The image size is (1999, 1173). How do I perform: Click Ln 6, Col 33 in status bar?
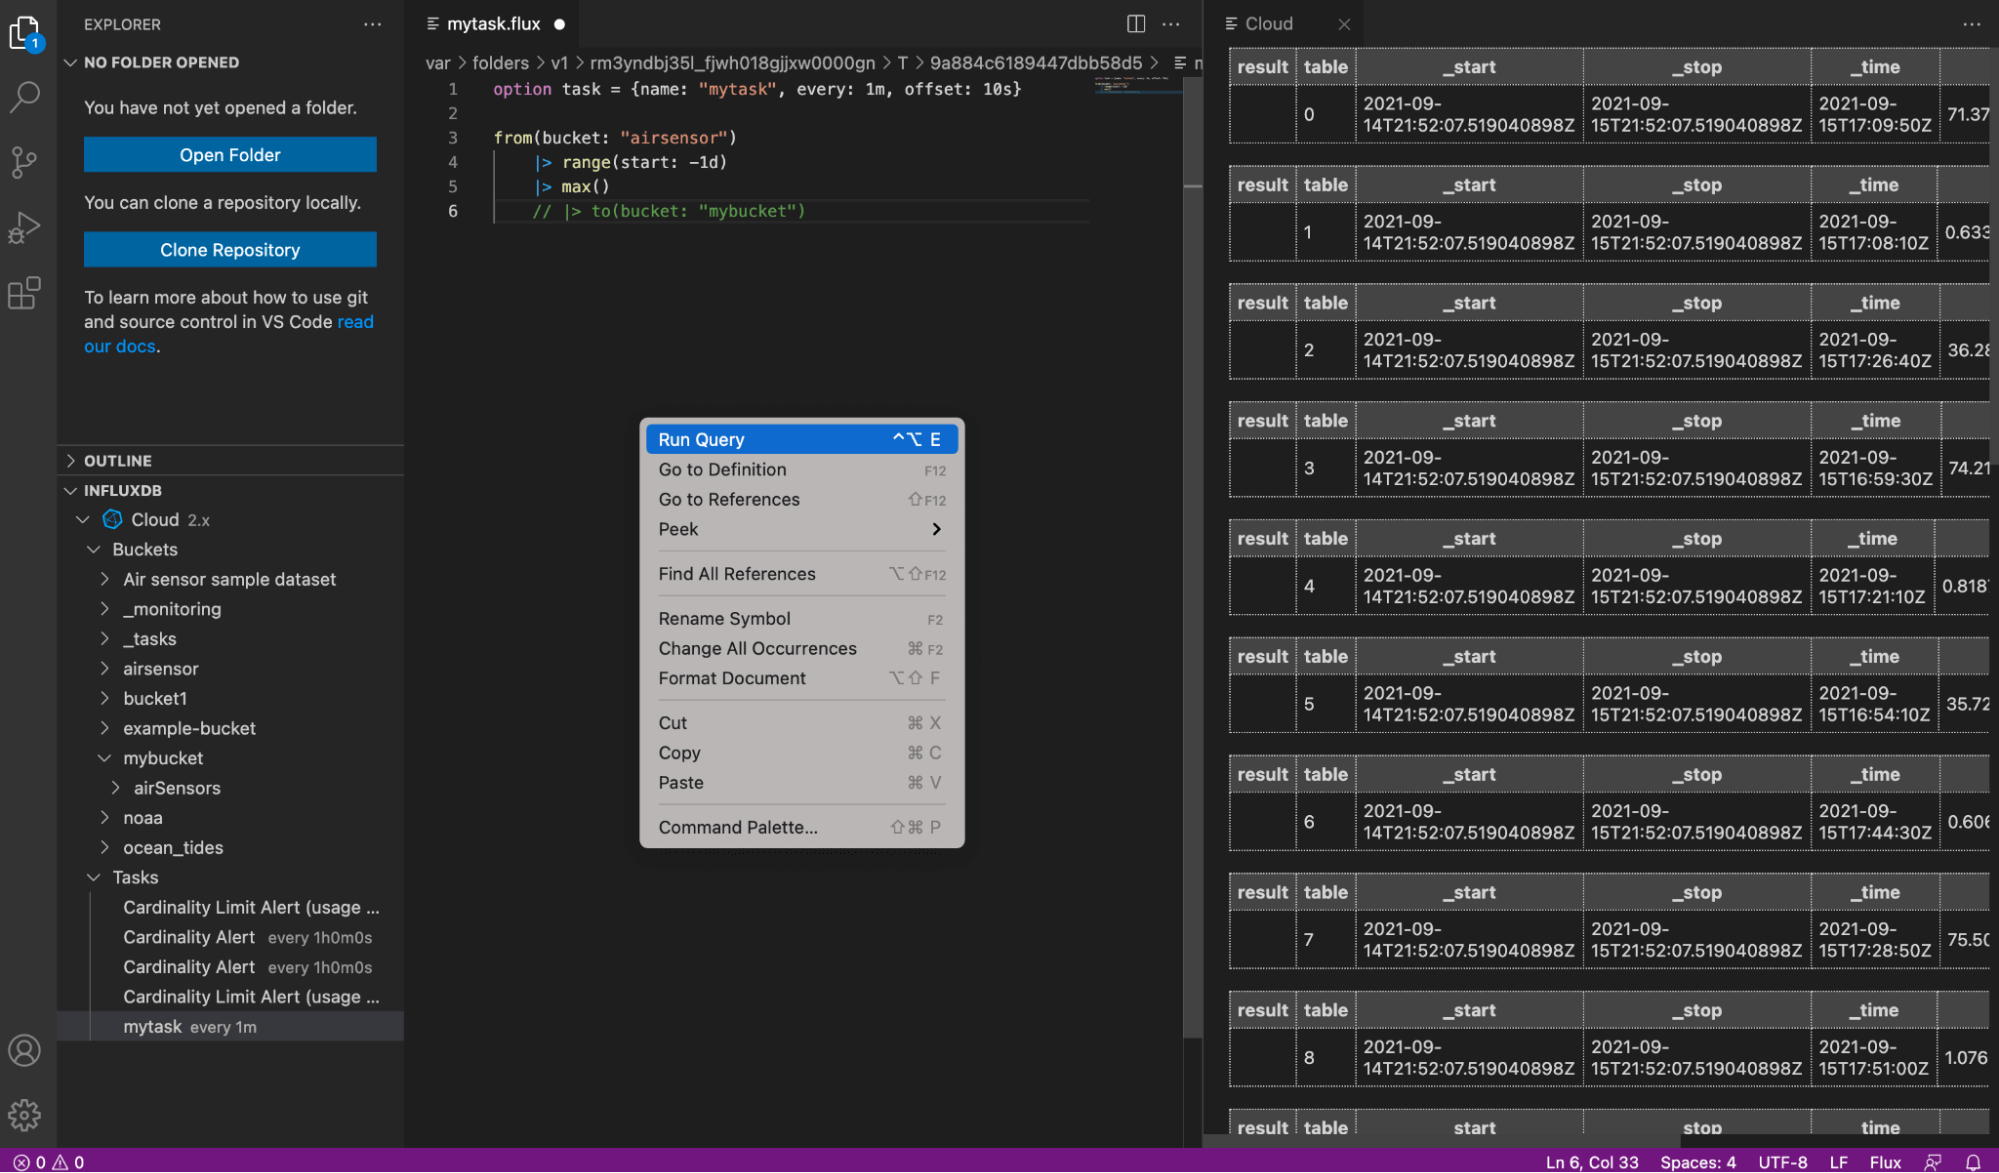[x=1591, y=1162]
